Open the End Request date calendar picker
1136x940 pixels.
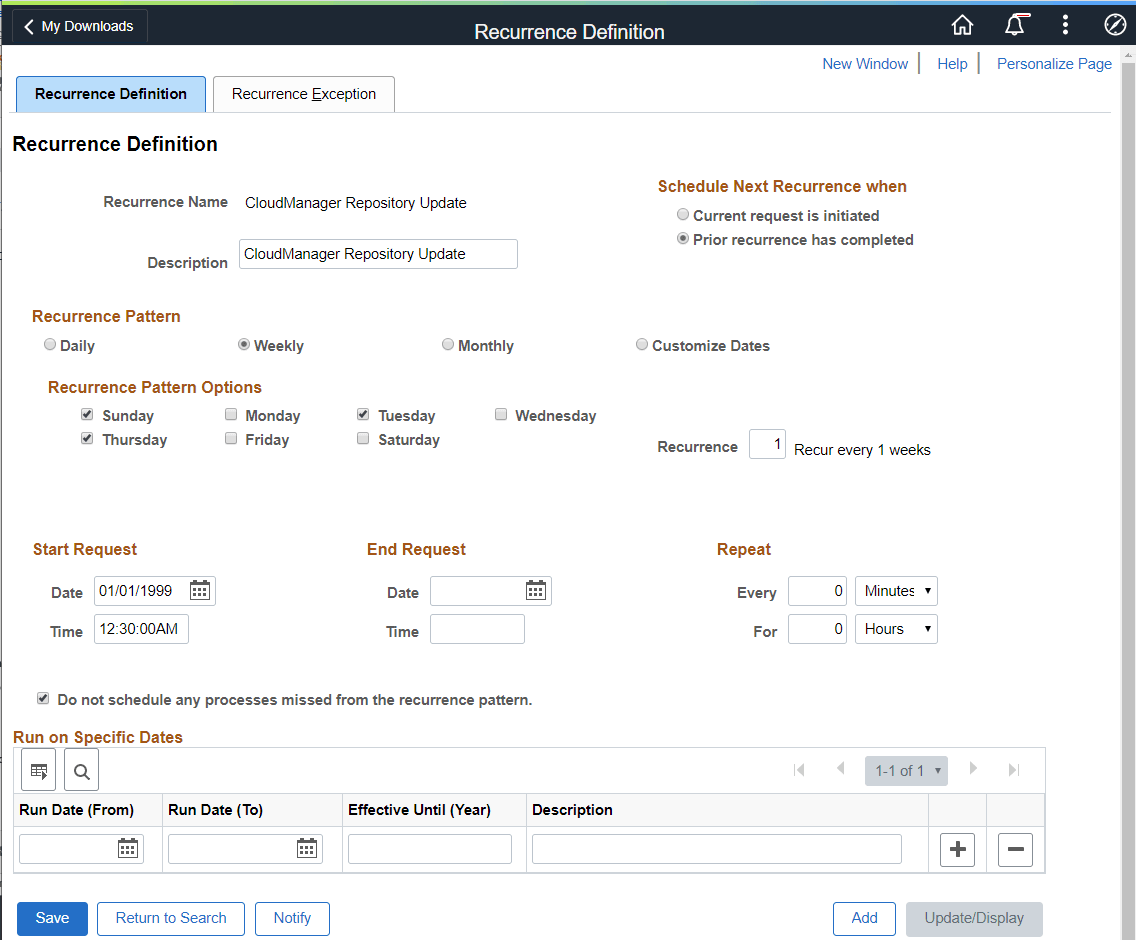[x=535, y=590]
